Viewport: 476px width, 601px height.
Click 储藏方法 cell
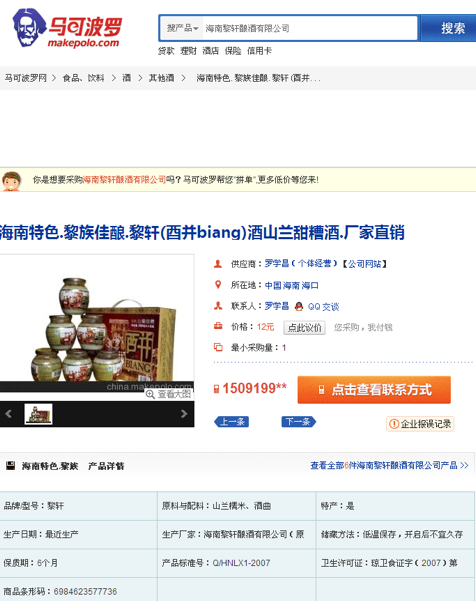[x=396, y=534]
